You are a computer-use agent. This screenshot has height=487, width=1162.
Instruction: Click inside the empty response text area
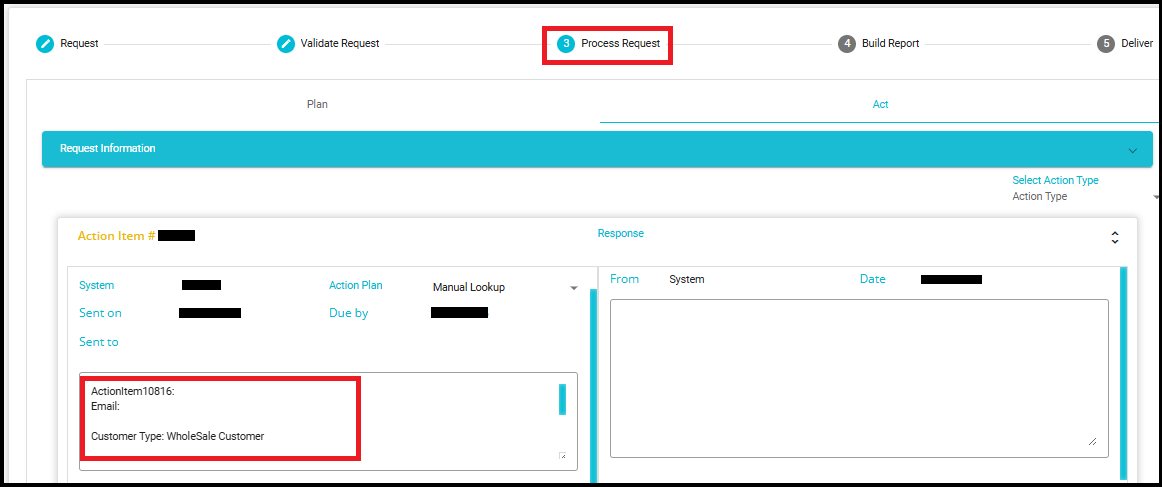pos(858,375)
